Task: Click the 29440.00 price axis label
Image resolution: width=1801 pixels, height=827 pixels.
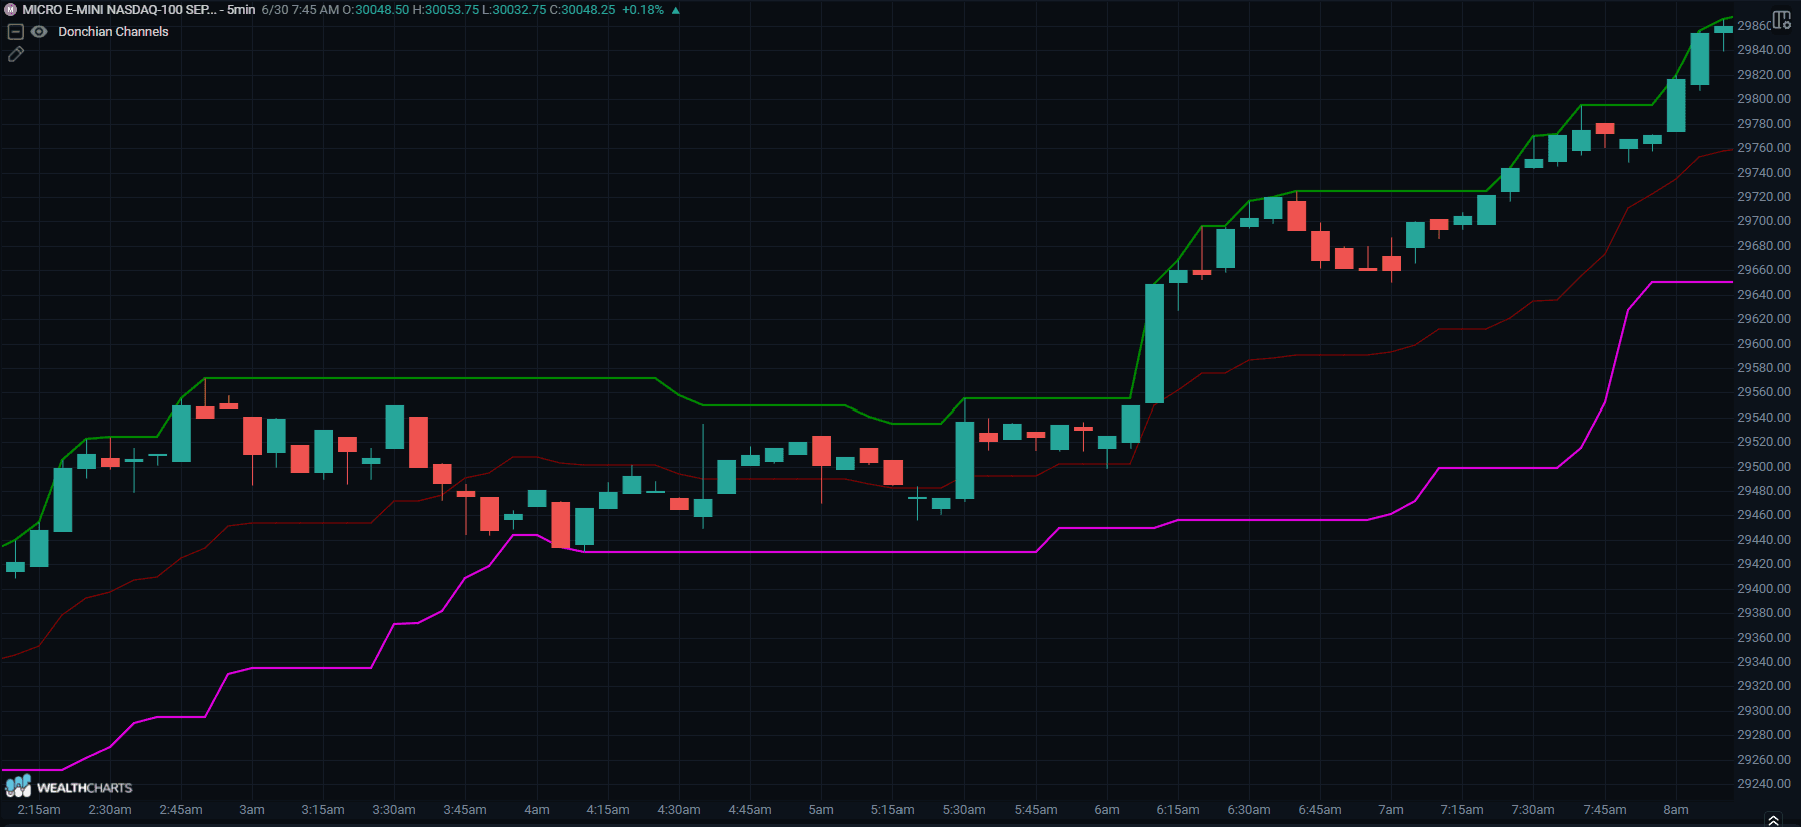Action: tap(1764, 540)
